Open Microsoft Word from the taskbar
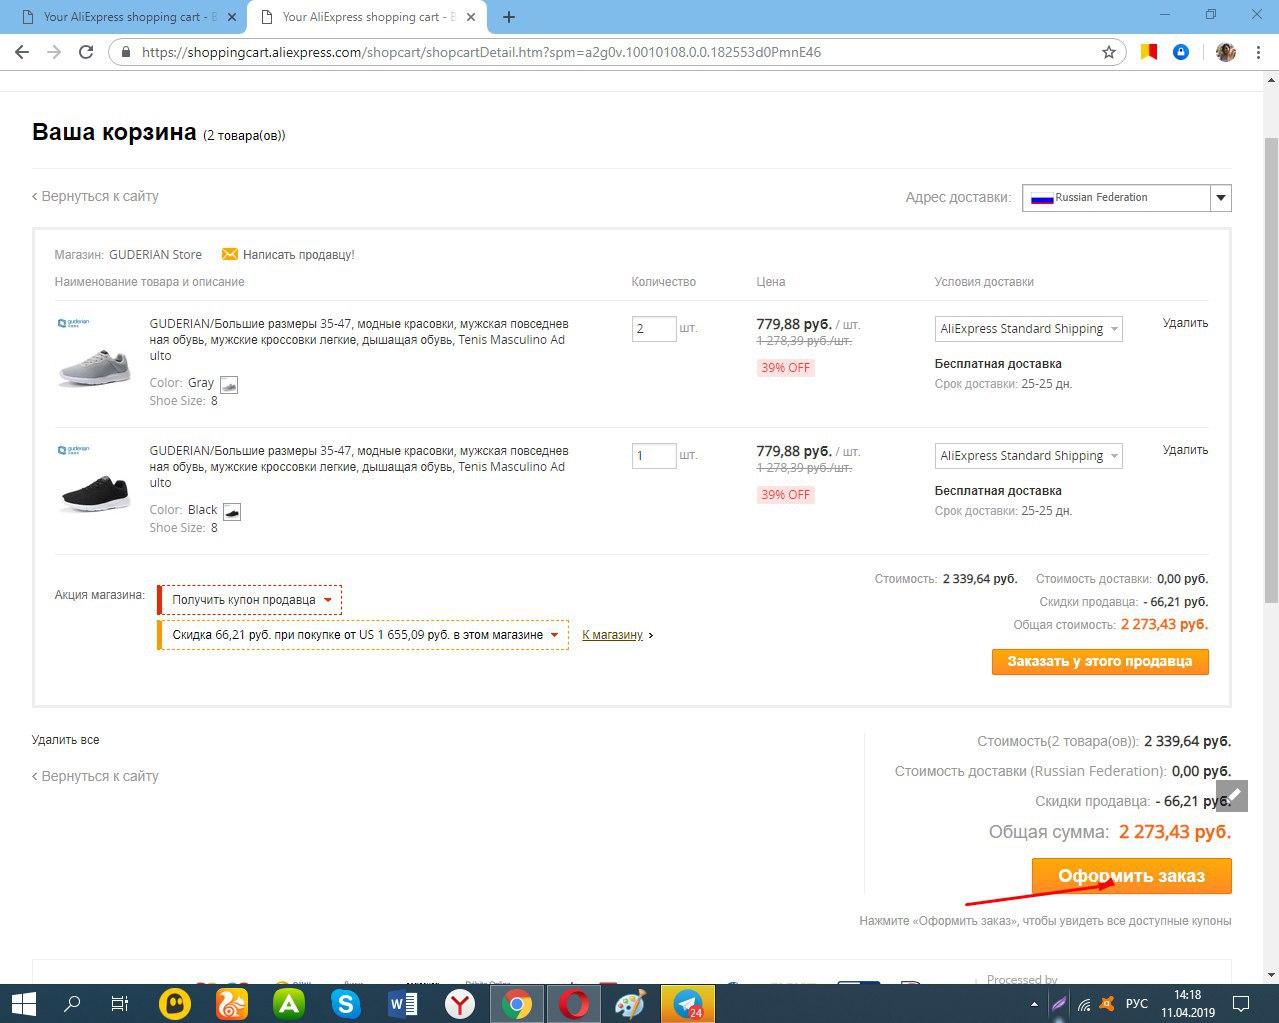 (x=403, y=1003)
